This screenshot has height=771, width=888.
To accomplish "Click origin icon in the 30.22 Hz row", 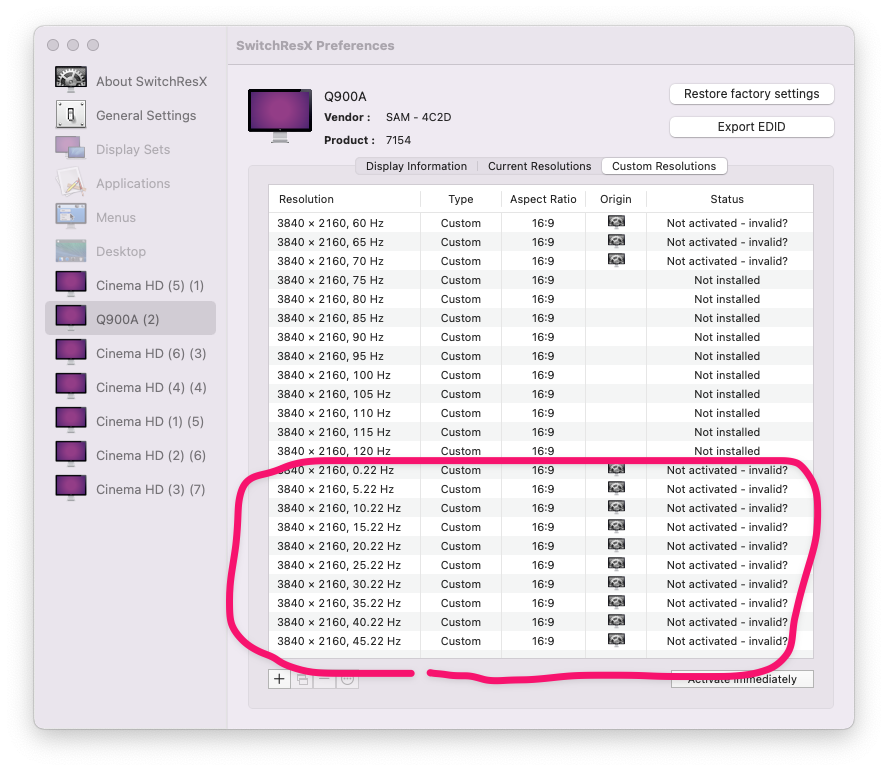I will (616, 583).
